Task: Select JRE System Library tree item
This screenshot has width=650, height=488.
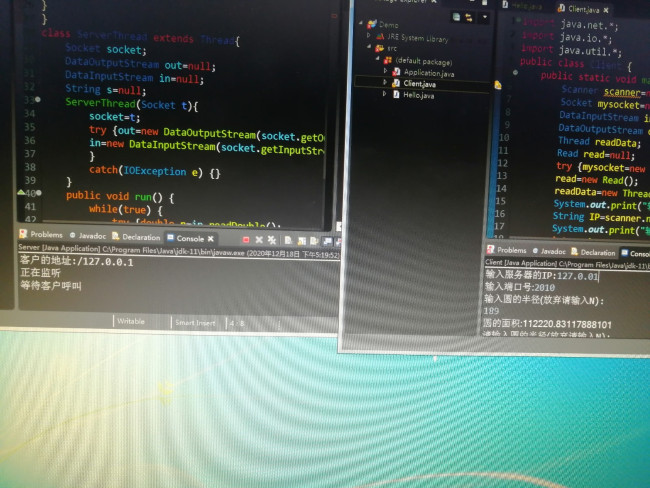Action: point(417,38)
